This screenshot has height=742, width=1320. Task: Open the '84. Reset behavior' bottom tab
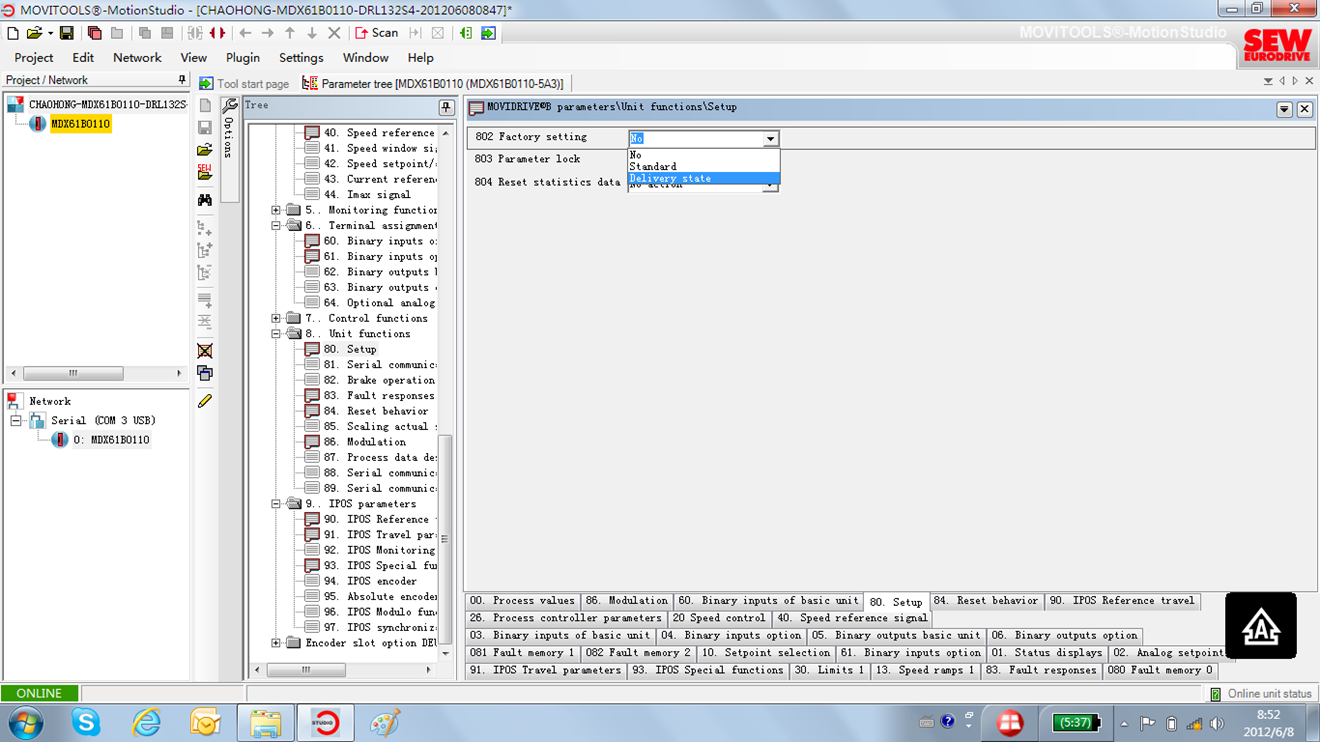pos(986,601)
